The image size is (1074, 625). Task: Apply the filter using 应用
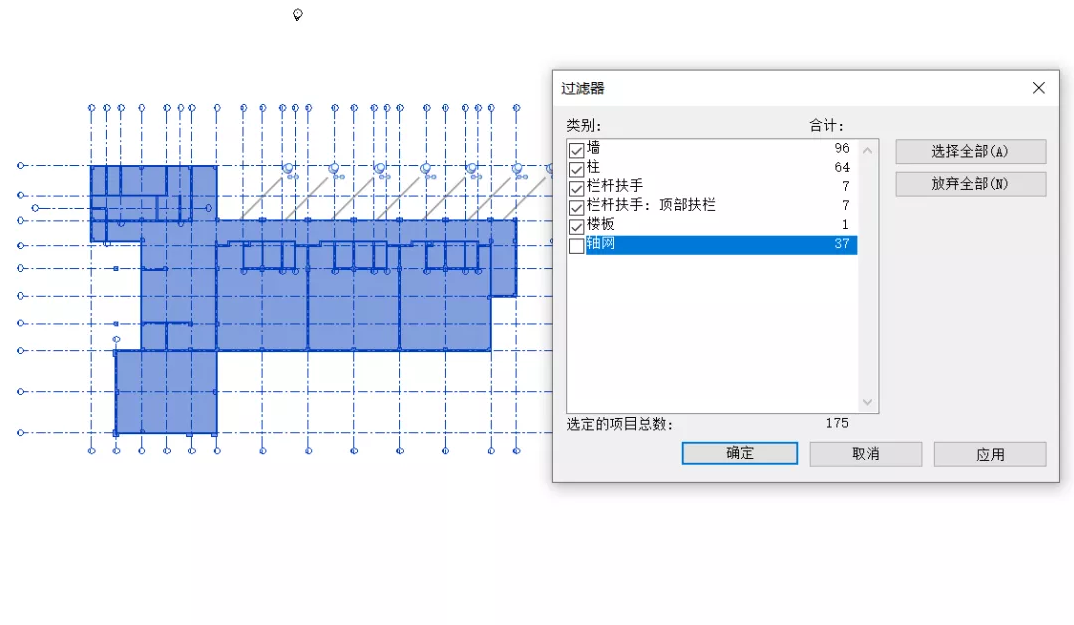click(x=989, y=453)
